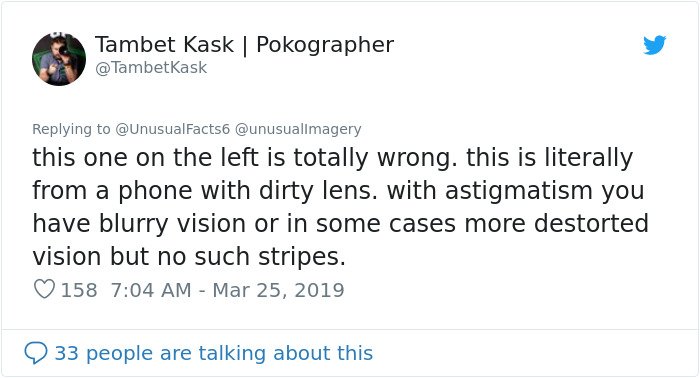This screenshot has height=378, width=700.
Task: Open the @UnusualFacts6 mention
Action: [x=172, y=129]
